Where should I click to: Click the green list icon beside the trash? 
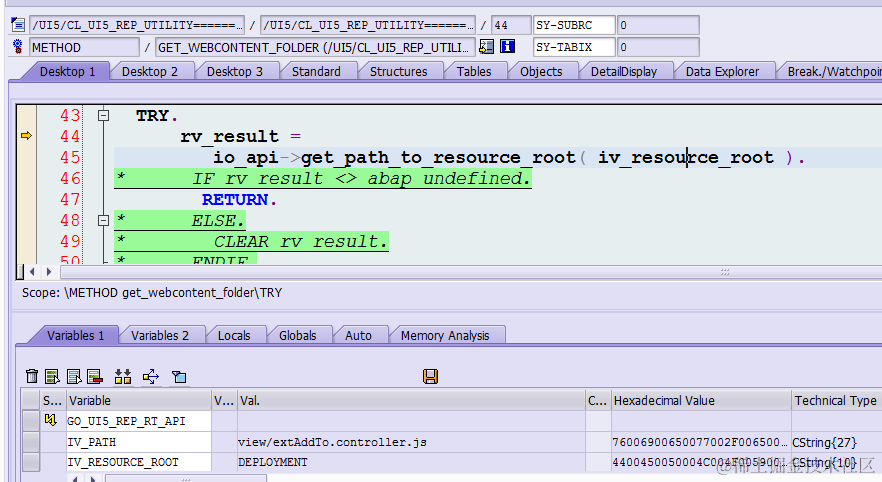(x=52, y=376)
